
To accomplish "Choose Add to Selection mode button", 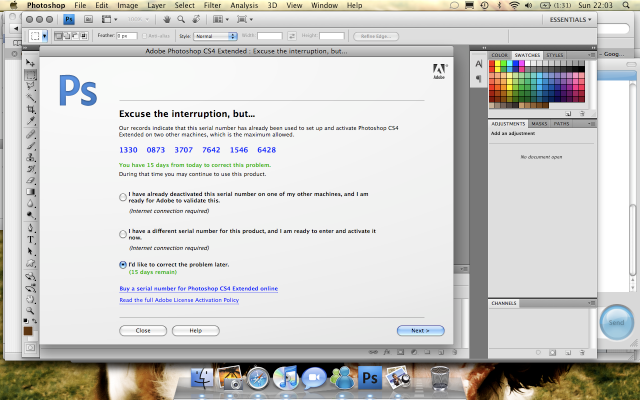I will (67, 36).
